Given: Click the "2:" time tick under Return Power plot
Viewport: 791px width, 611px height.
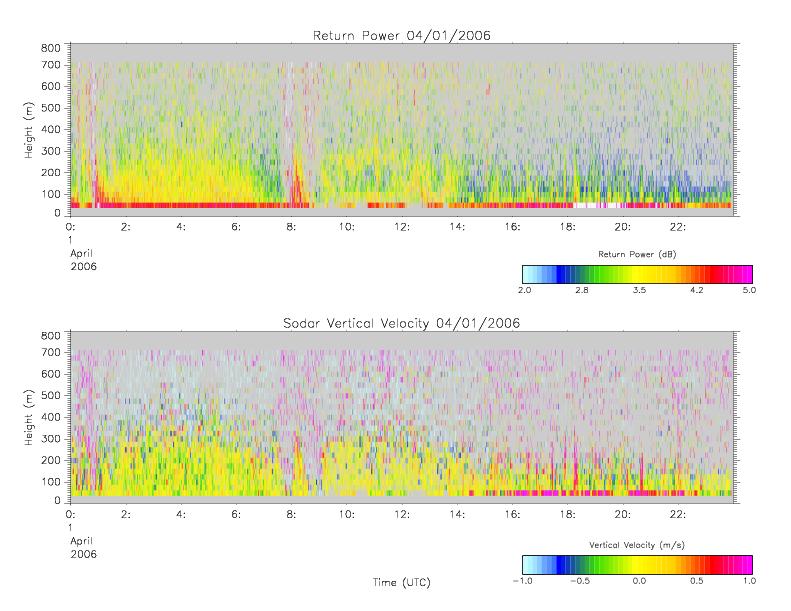Looking at the screenshot, I should (126, 227).
